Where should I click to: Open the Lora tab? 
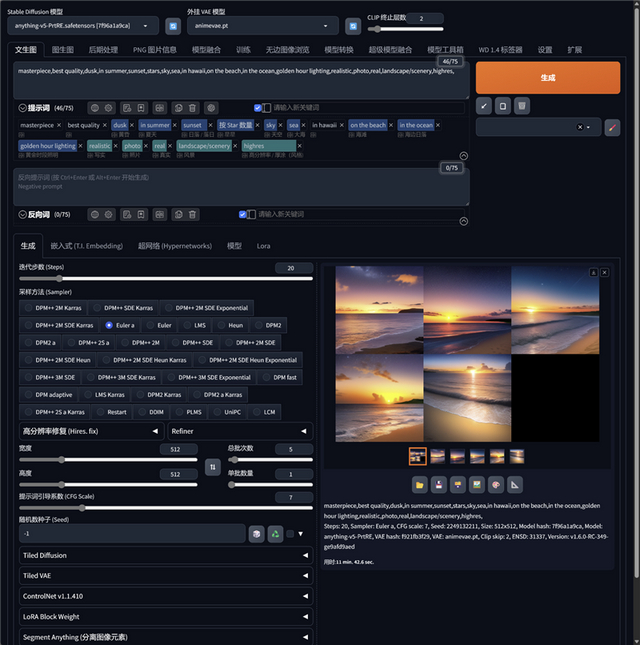(263, 245)
